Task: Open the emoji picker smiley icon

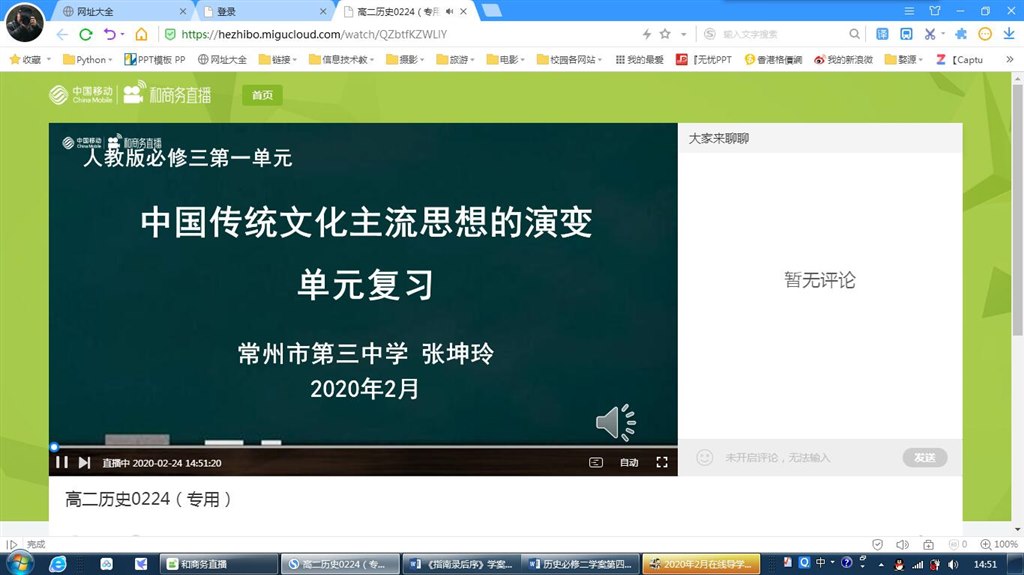Action: click(705, 457)
